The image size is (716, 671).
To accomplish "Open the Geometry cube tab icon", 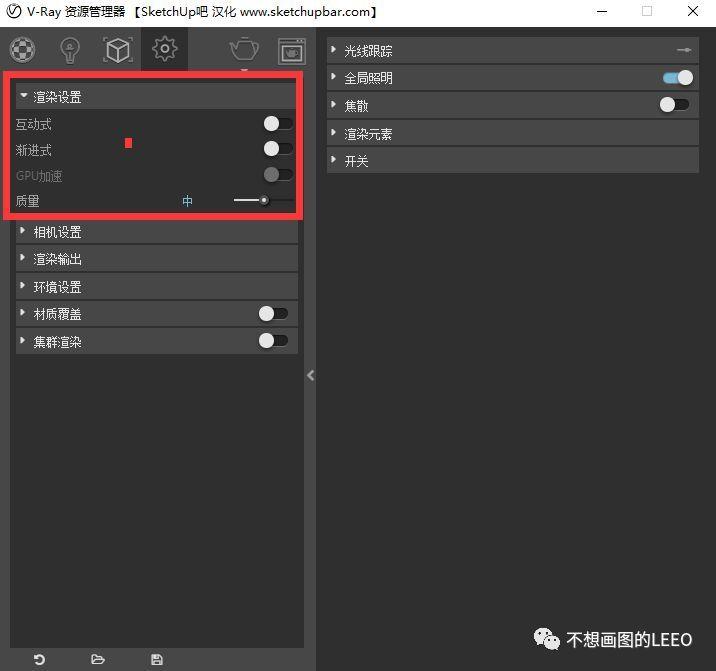I will 117,50.
